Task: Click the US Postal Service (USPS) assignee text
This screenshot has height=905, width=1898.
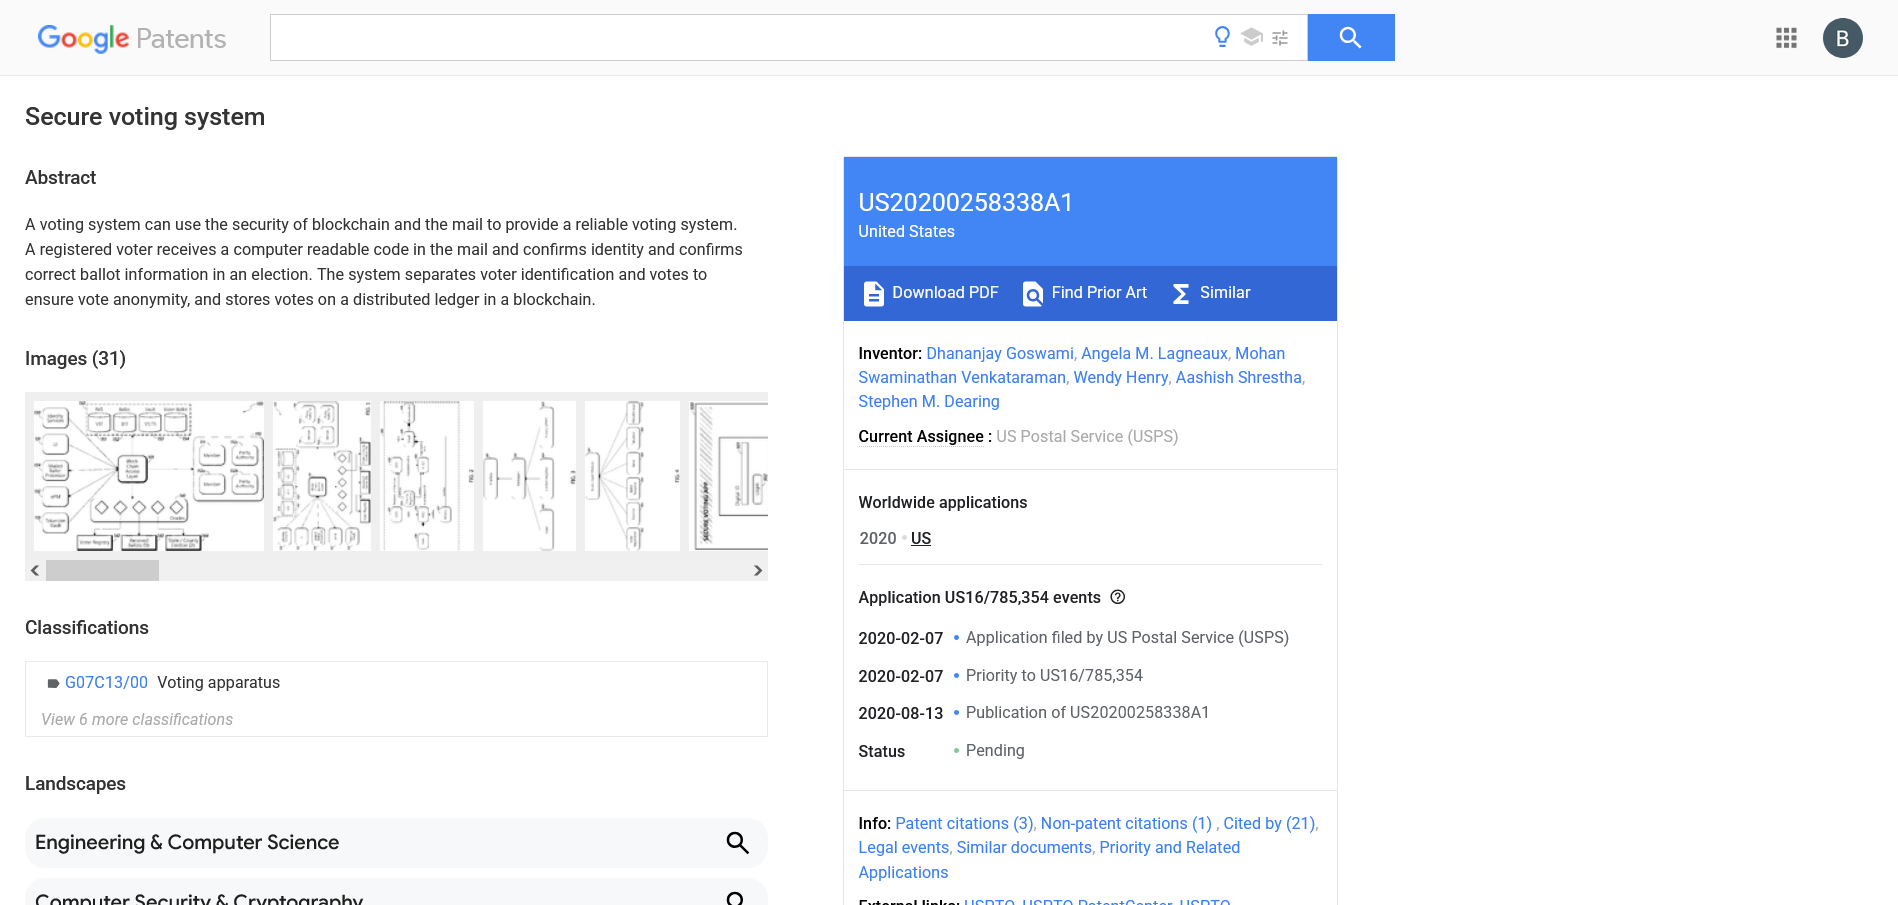Action: 1087,436
